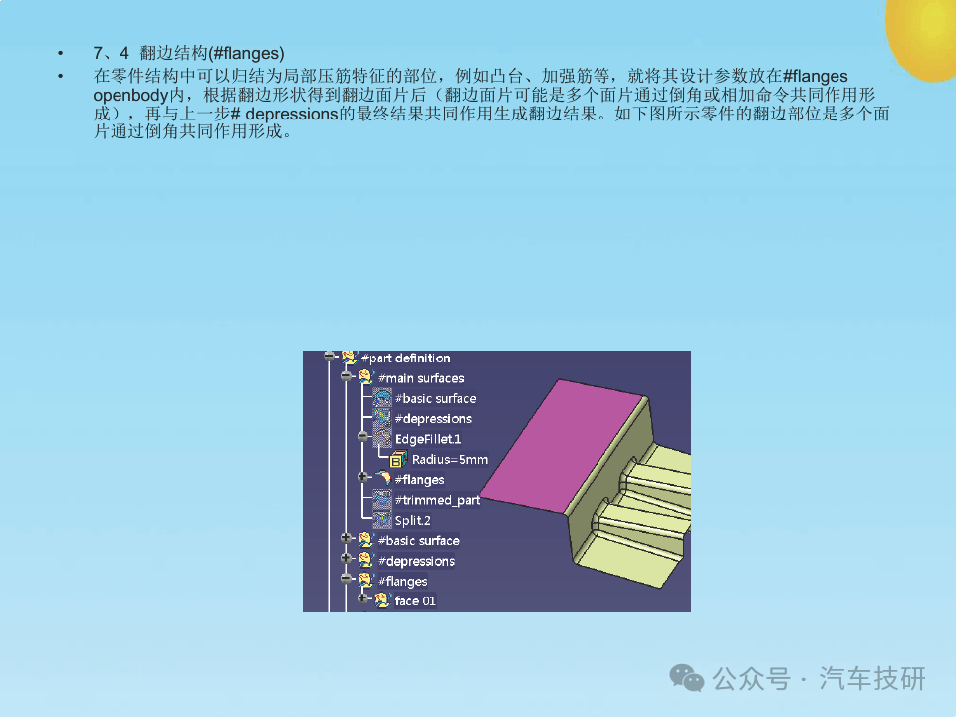The image size is (956, 717).
Task: Click the surface icon beside #trimmed_part
Action: tap(382, 499)
